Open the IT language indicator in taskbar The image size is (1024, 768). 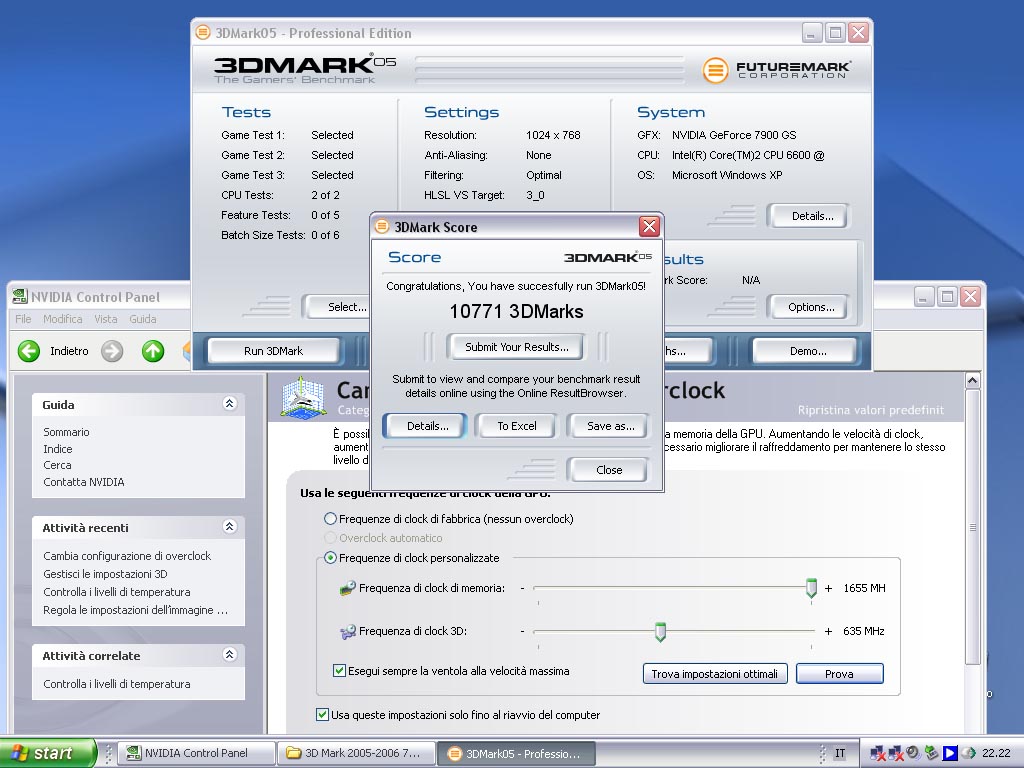click(x=840, y=753)
